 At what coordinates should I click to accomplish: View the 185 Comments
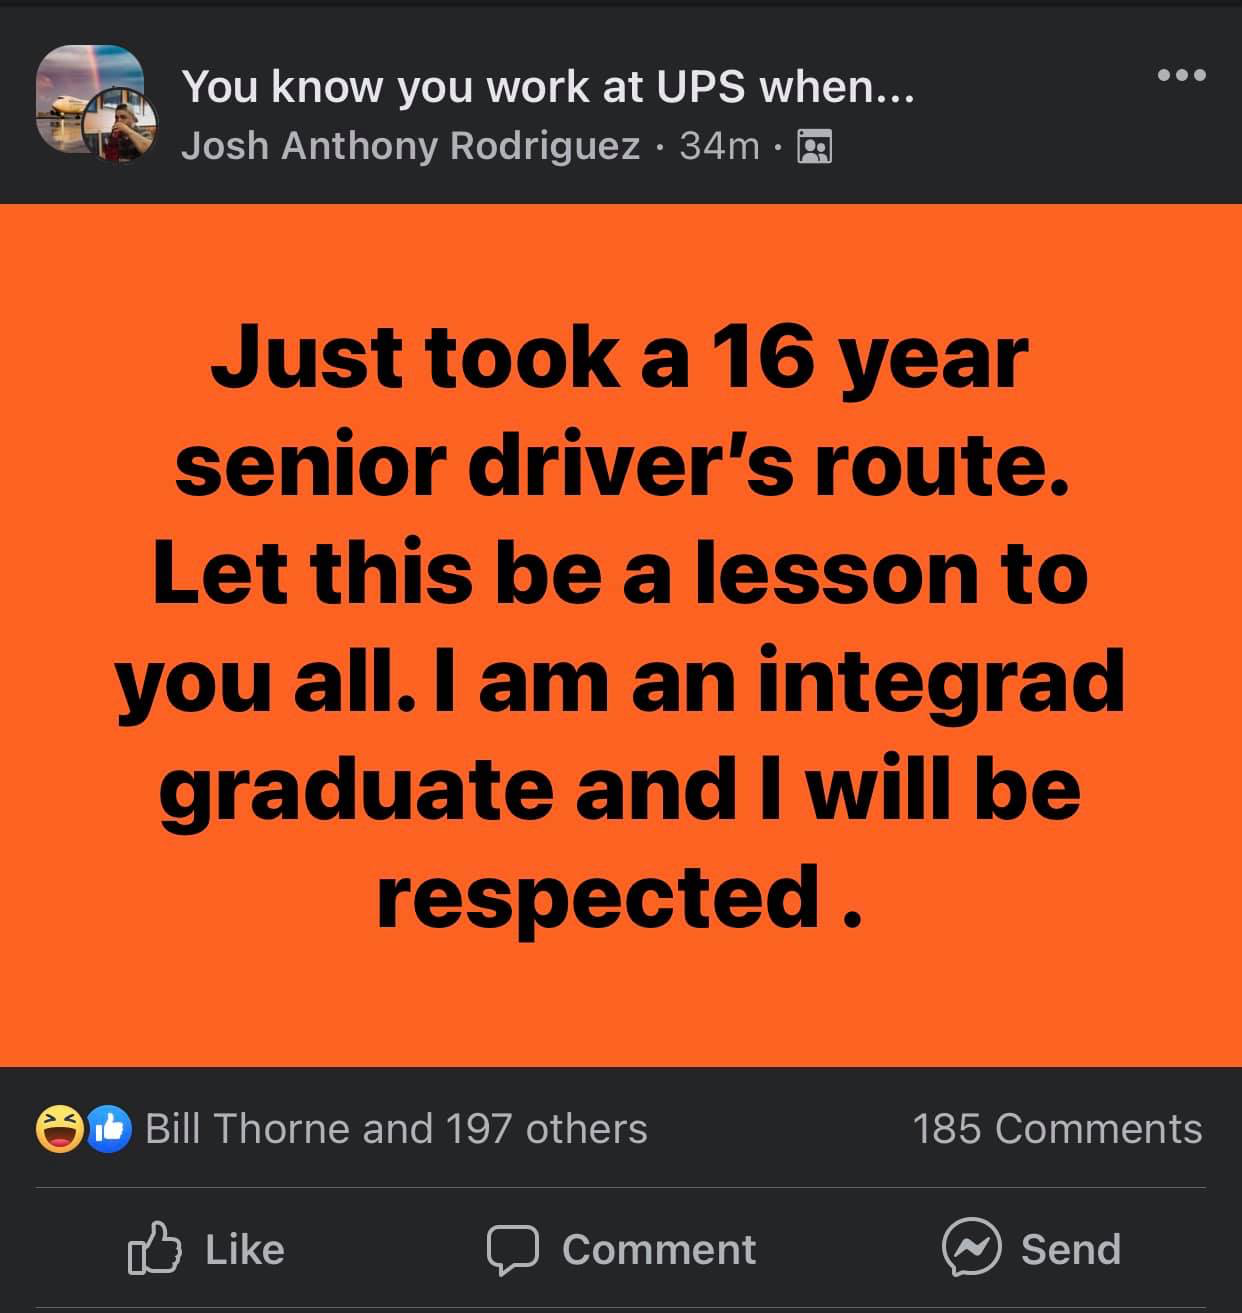1057,1129
